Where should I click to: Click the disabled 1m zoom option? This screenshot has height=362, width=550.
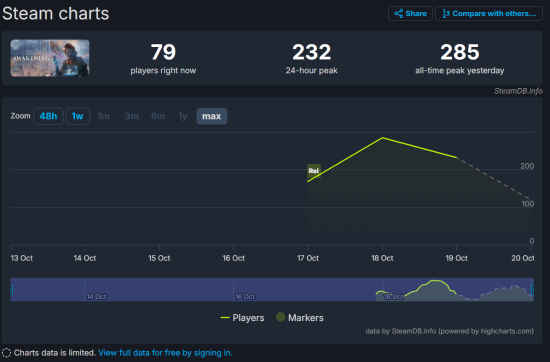tap(103, 116)
